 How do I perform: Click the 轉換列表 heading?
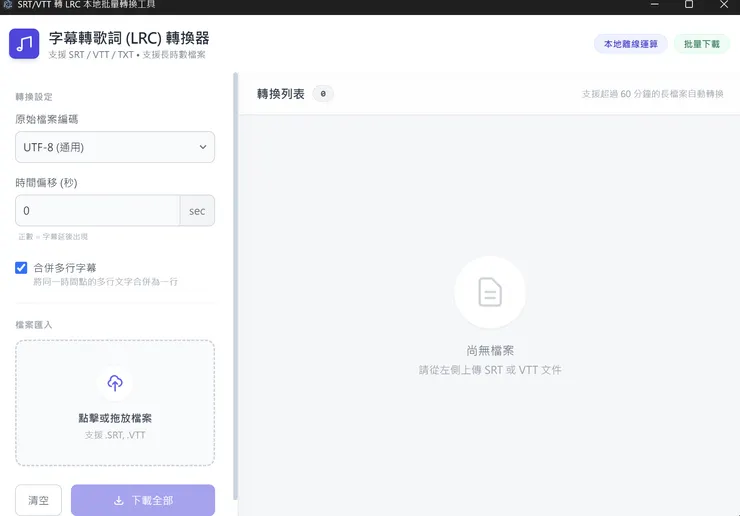click(281, 93)
